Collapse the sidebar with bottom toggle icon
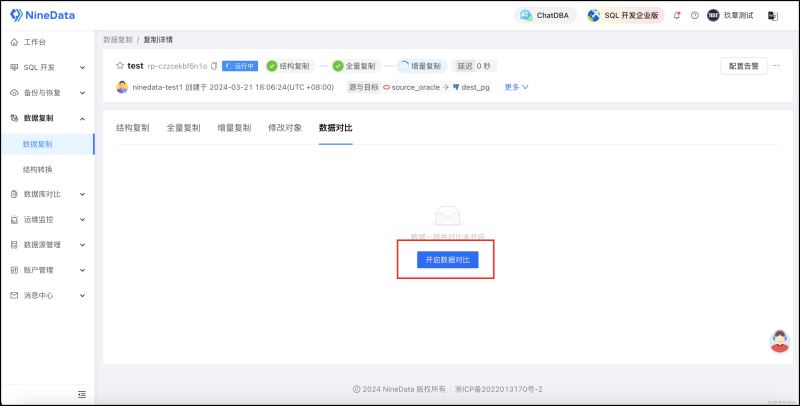800x406 pixels. pyautogui.click(x=82, y=394)
